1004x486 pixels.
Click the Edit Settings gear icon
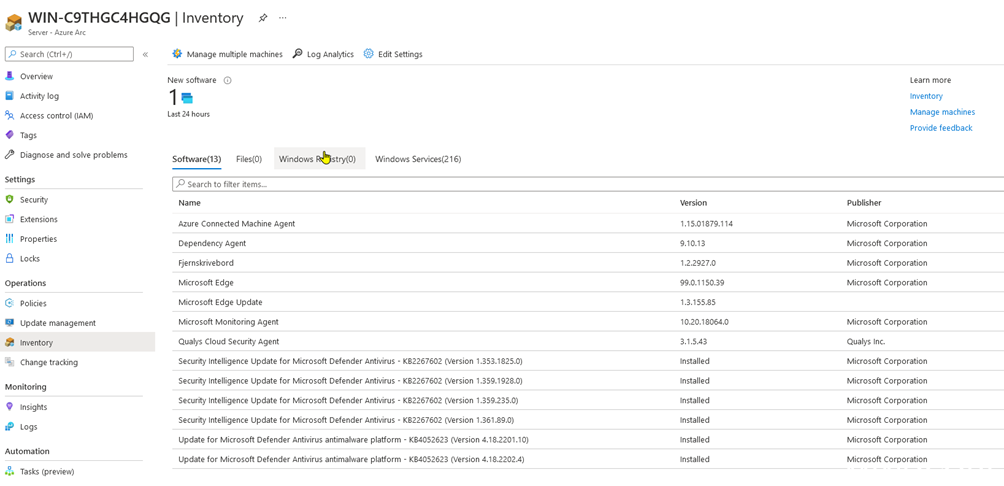(x=368, y=54)
